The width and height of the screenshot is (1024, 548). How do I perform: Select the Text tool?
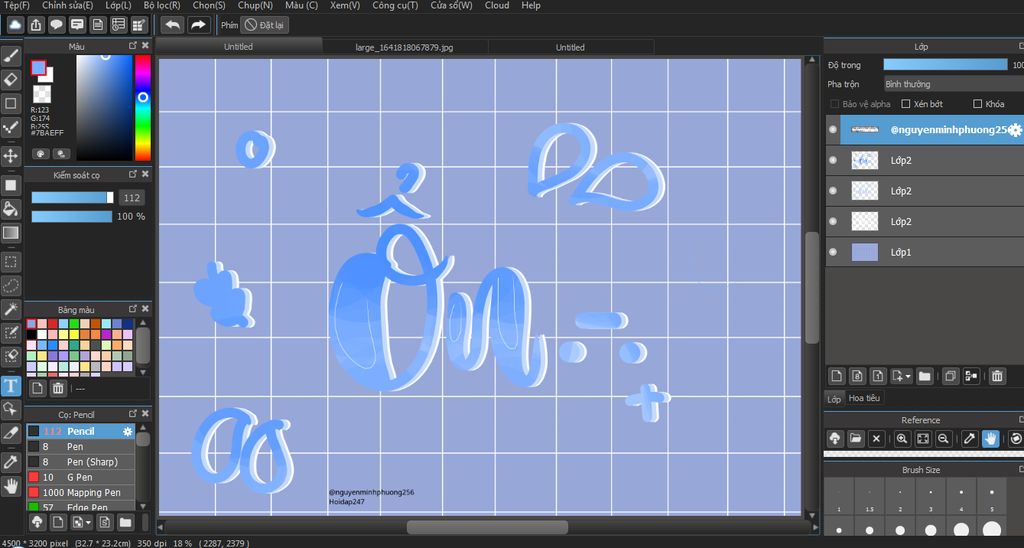pyautogui.click(x=10, y=386)
